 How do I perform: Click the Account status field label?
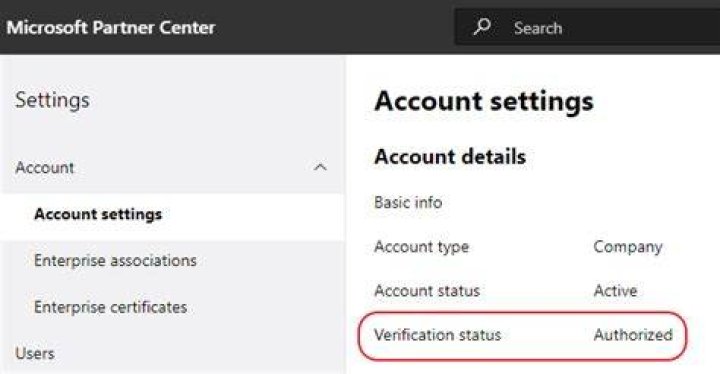427,290
